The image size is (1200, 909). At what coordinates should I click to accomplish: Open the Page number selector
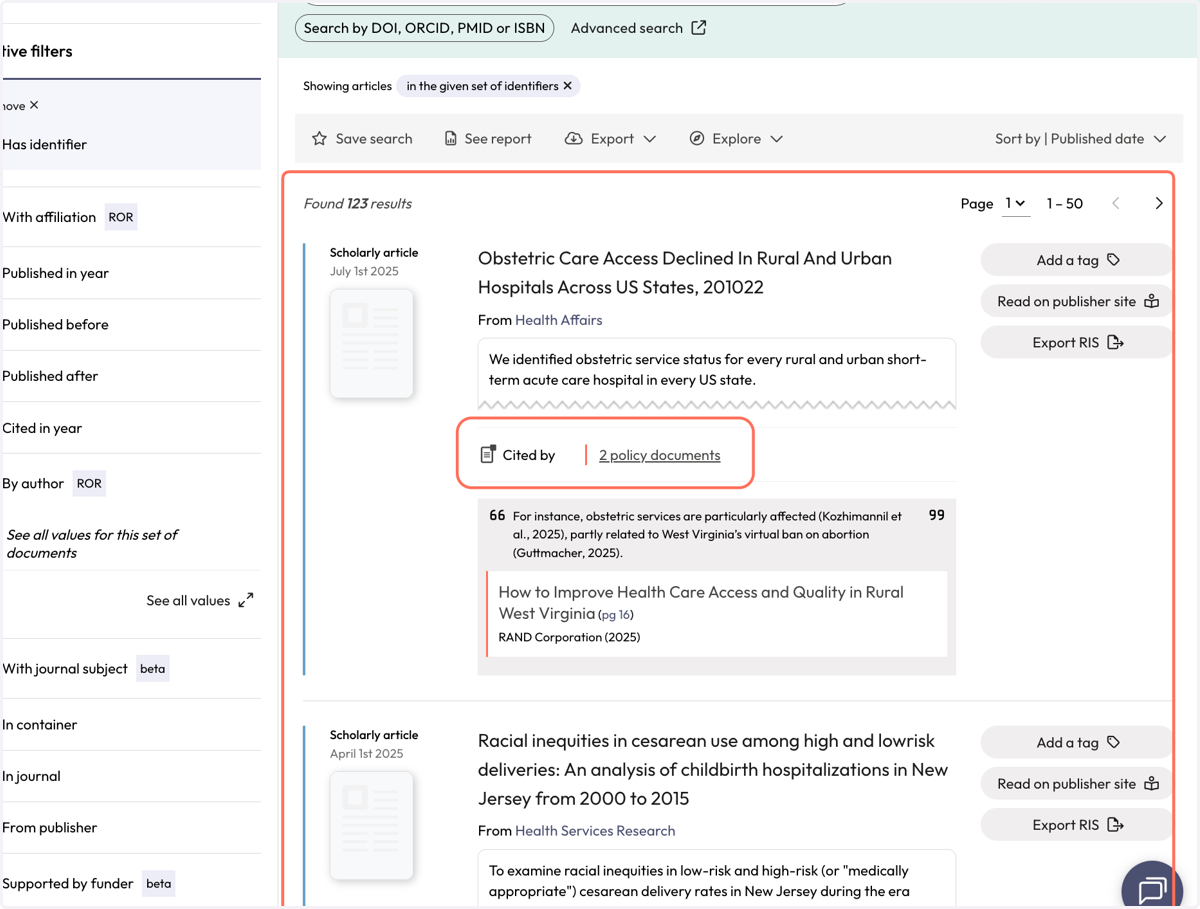click(x=1015, y=204)
